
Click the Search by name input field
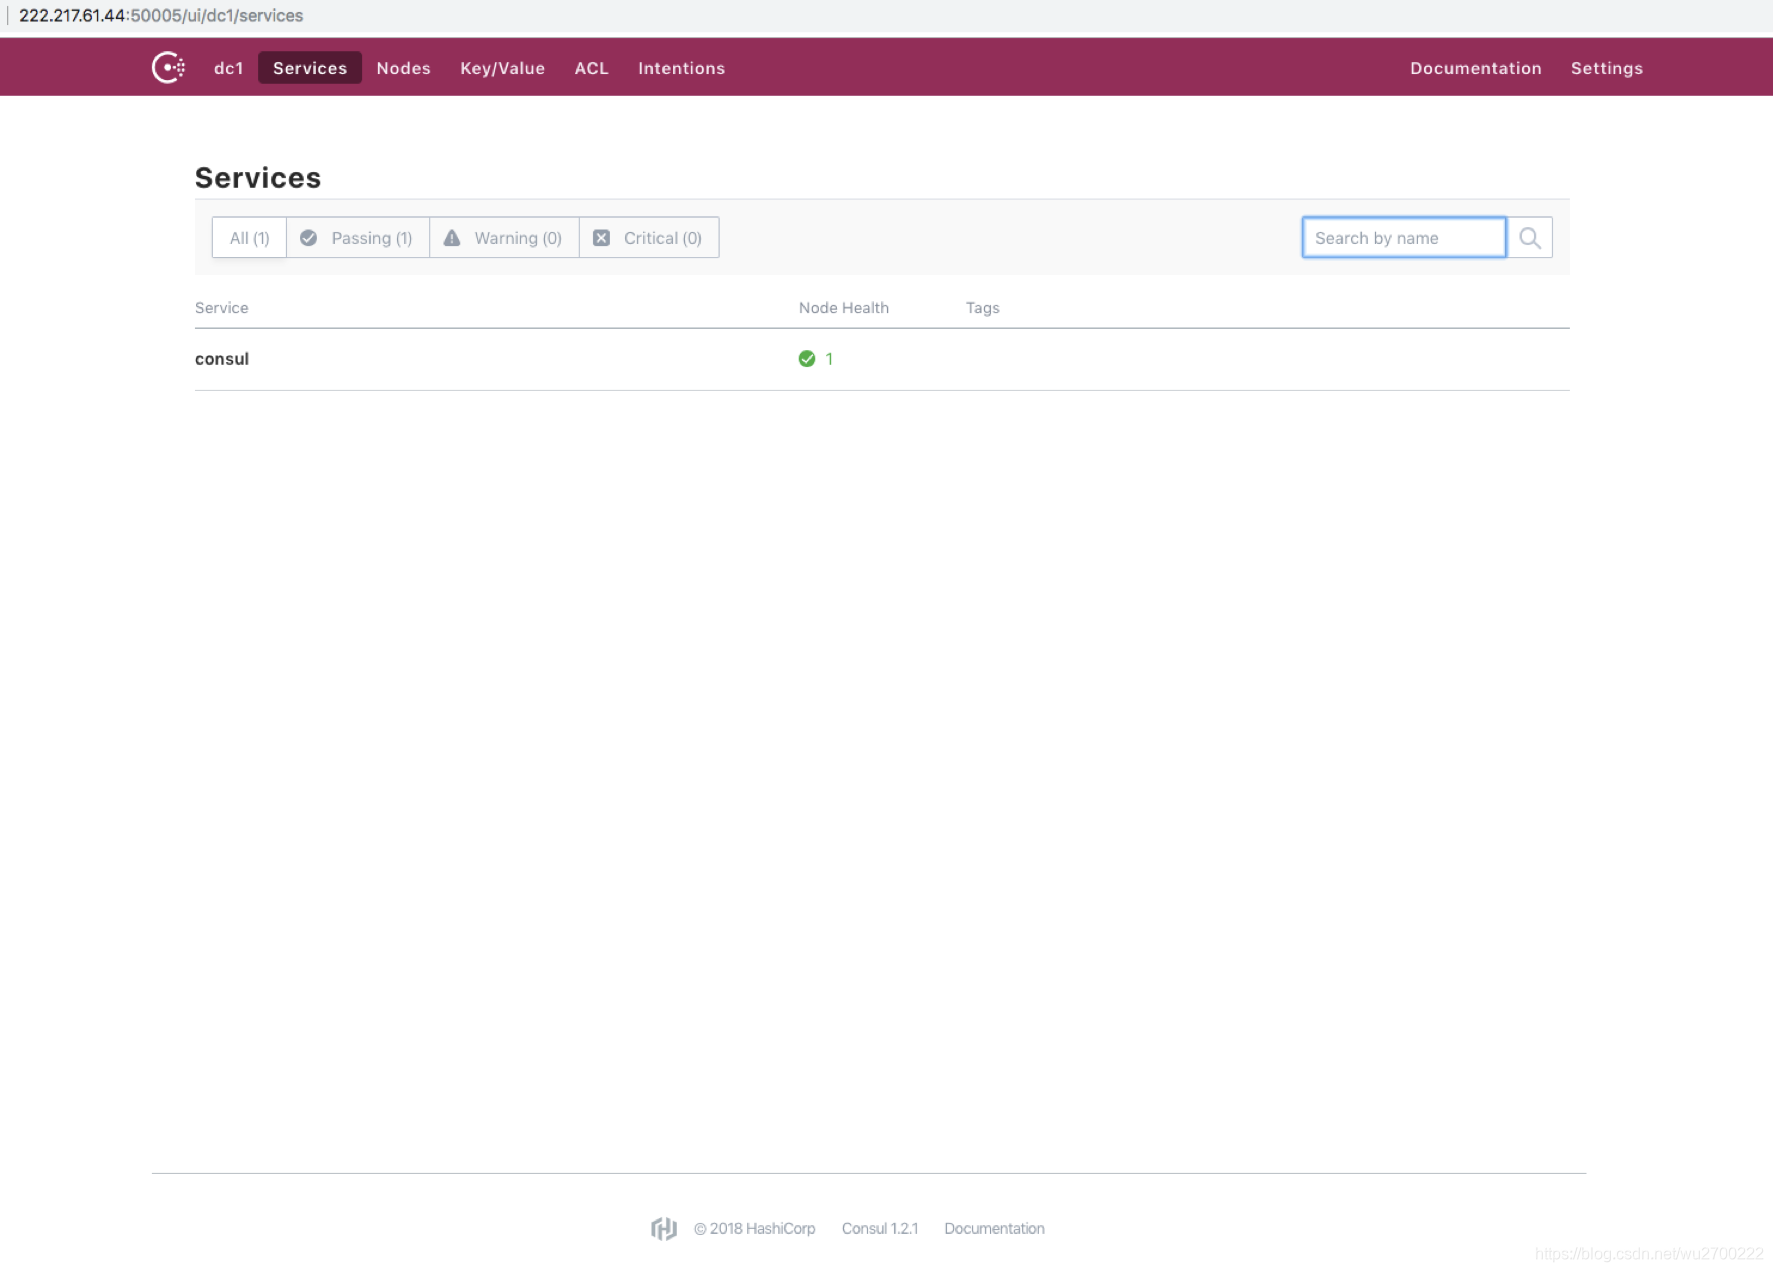tap(1403, 237)
